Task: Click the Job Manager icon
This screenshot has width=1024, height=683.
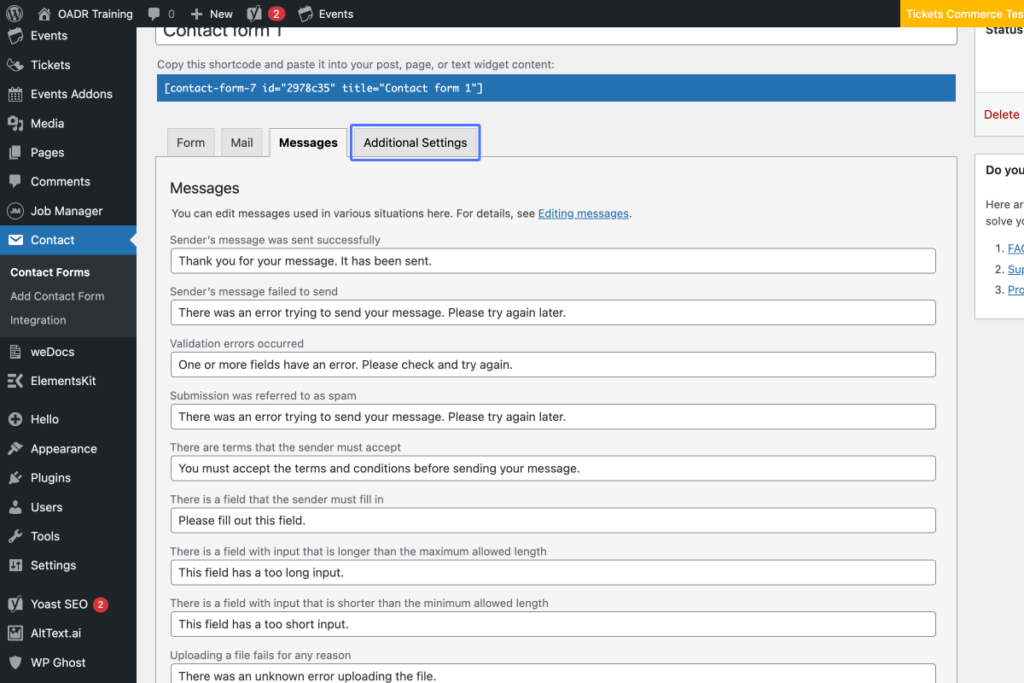Action: point(15,211)
